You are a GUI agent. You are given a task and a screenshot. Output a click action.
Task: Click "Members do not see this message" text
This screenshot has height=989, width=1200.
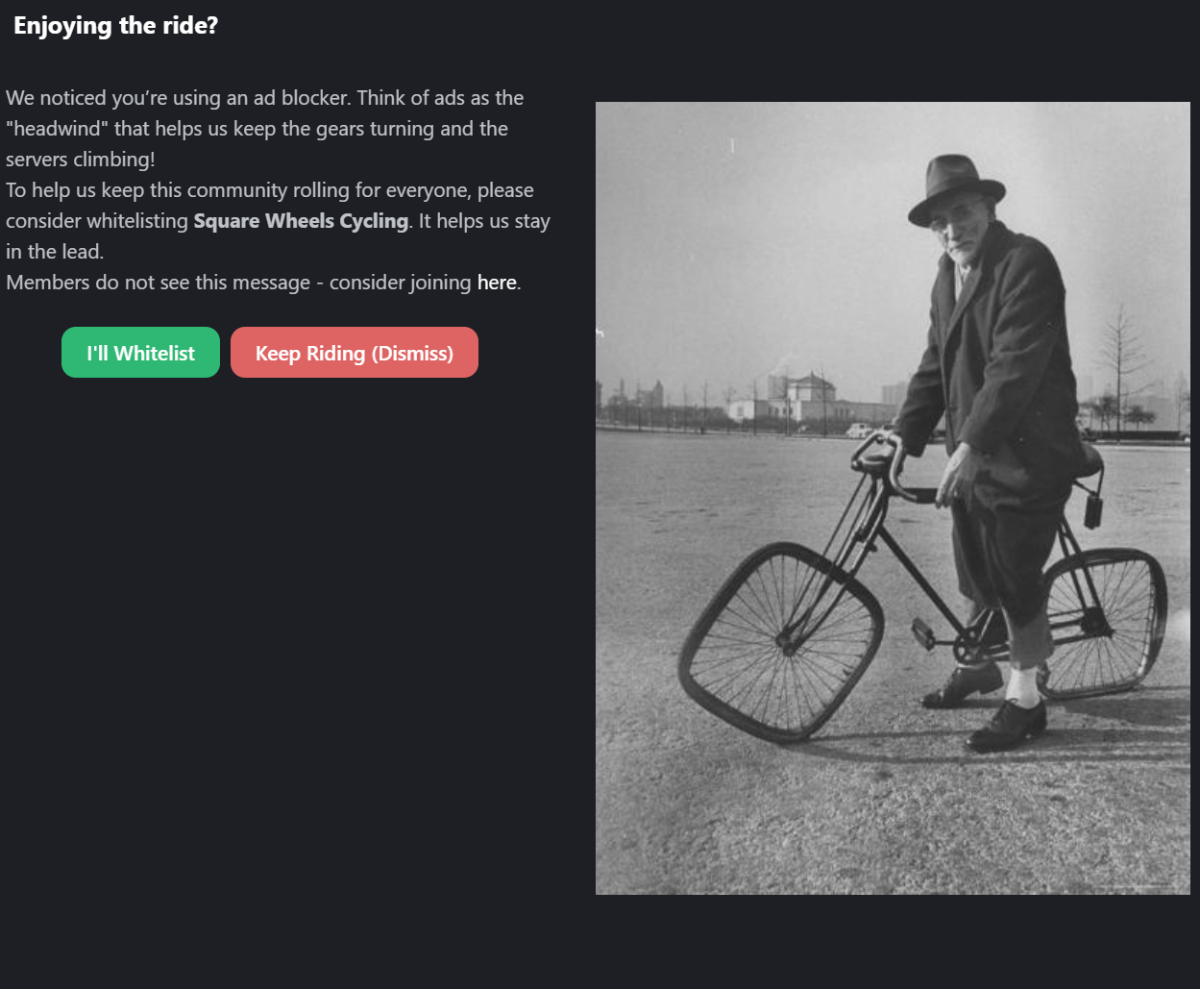point(158,283)
